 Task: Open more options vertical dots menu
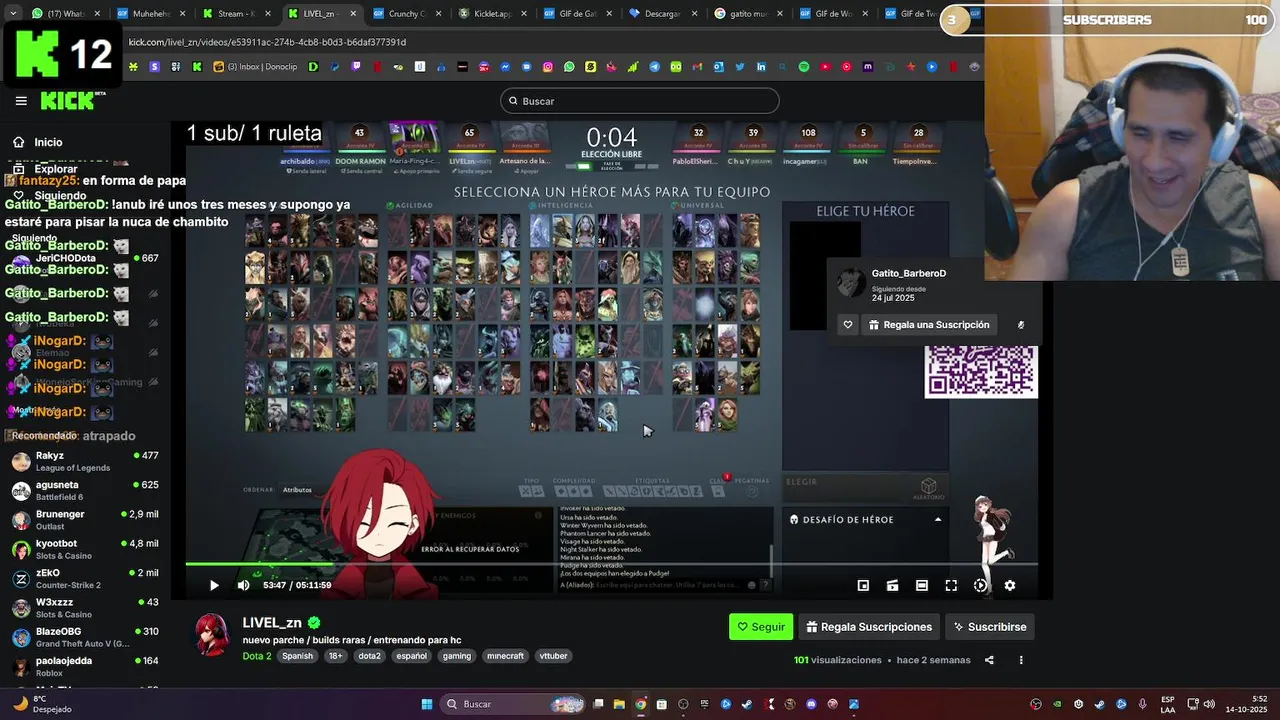click(1021, 660)
